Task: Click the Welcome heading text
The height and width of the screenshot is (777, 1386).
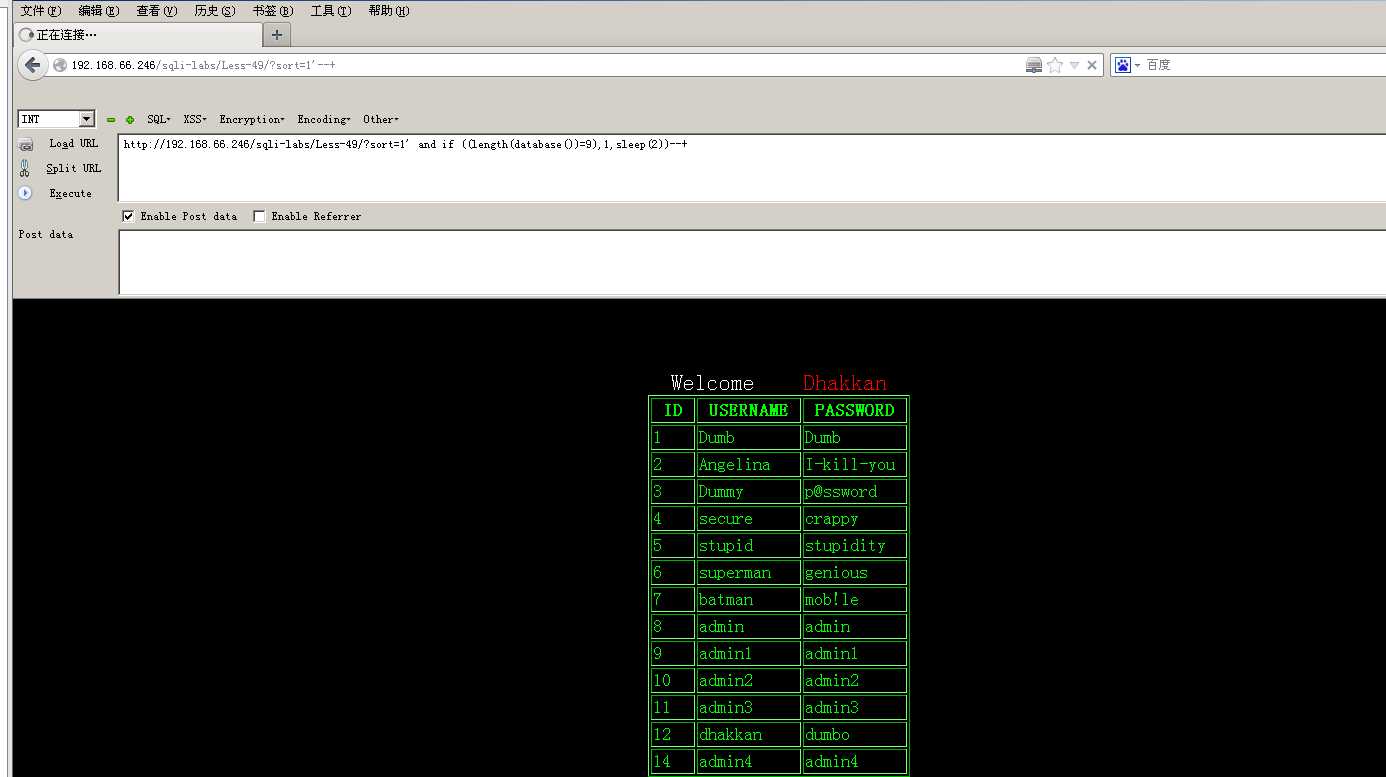Action: click(712, 383)
